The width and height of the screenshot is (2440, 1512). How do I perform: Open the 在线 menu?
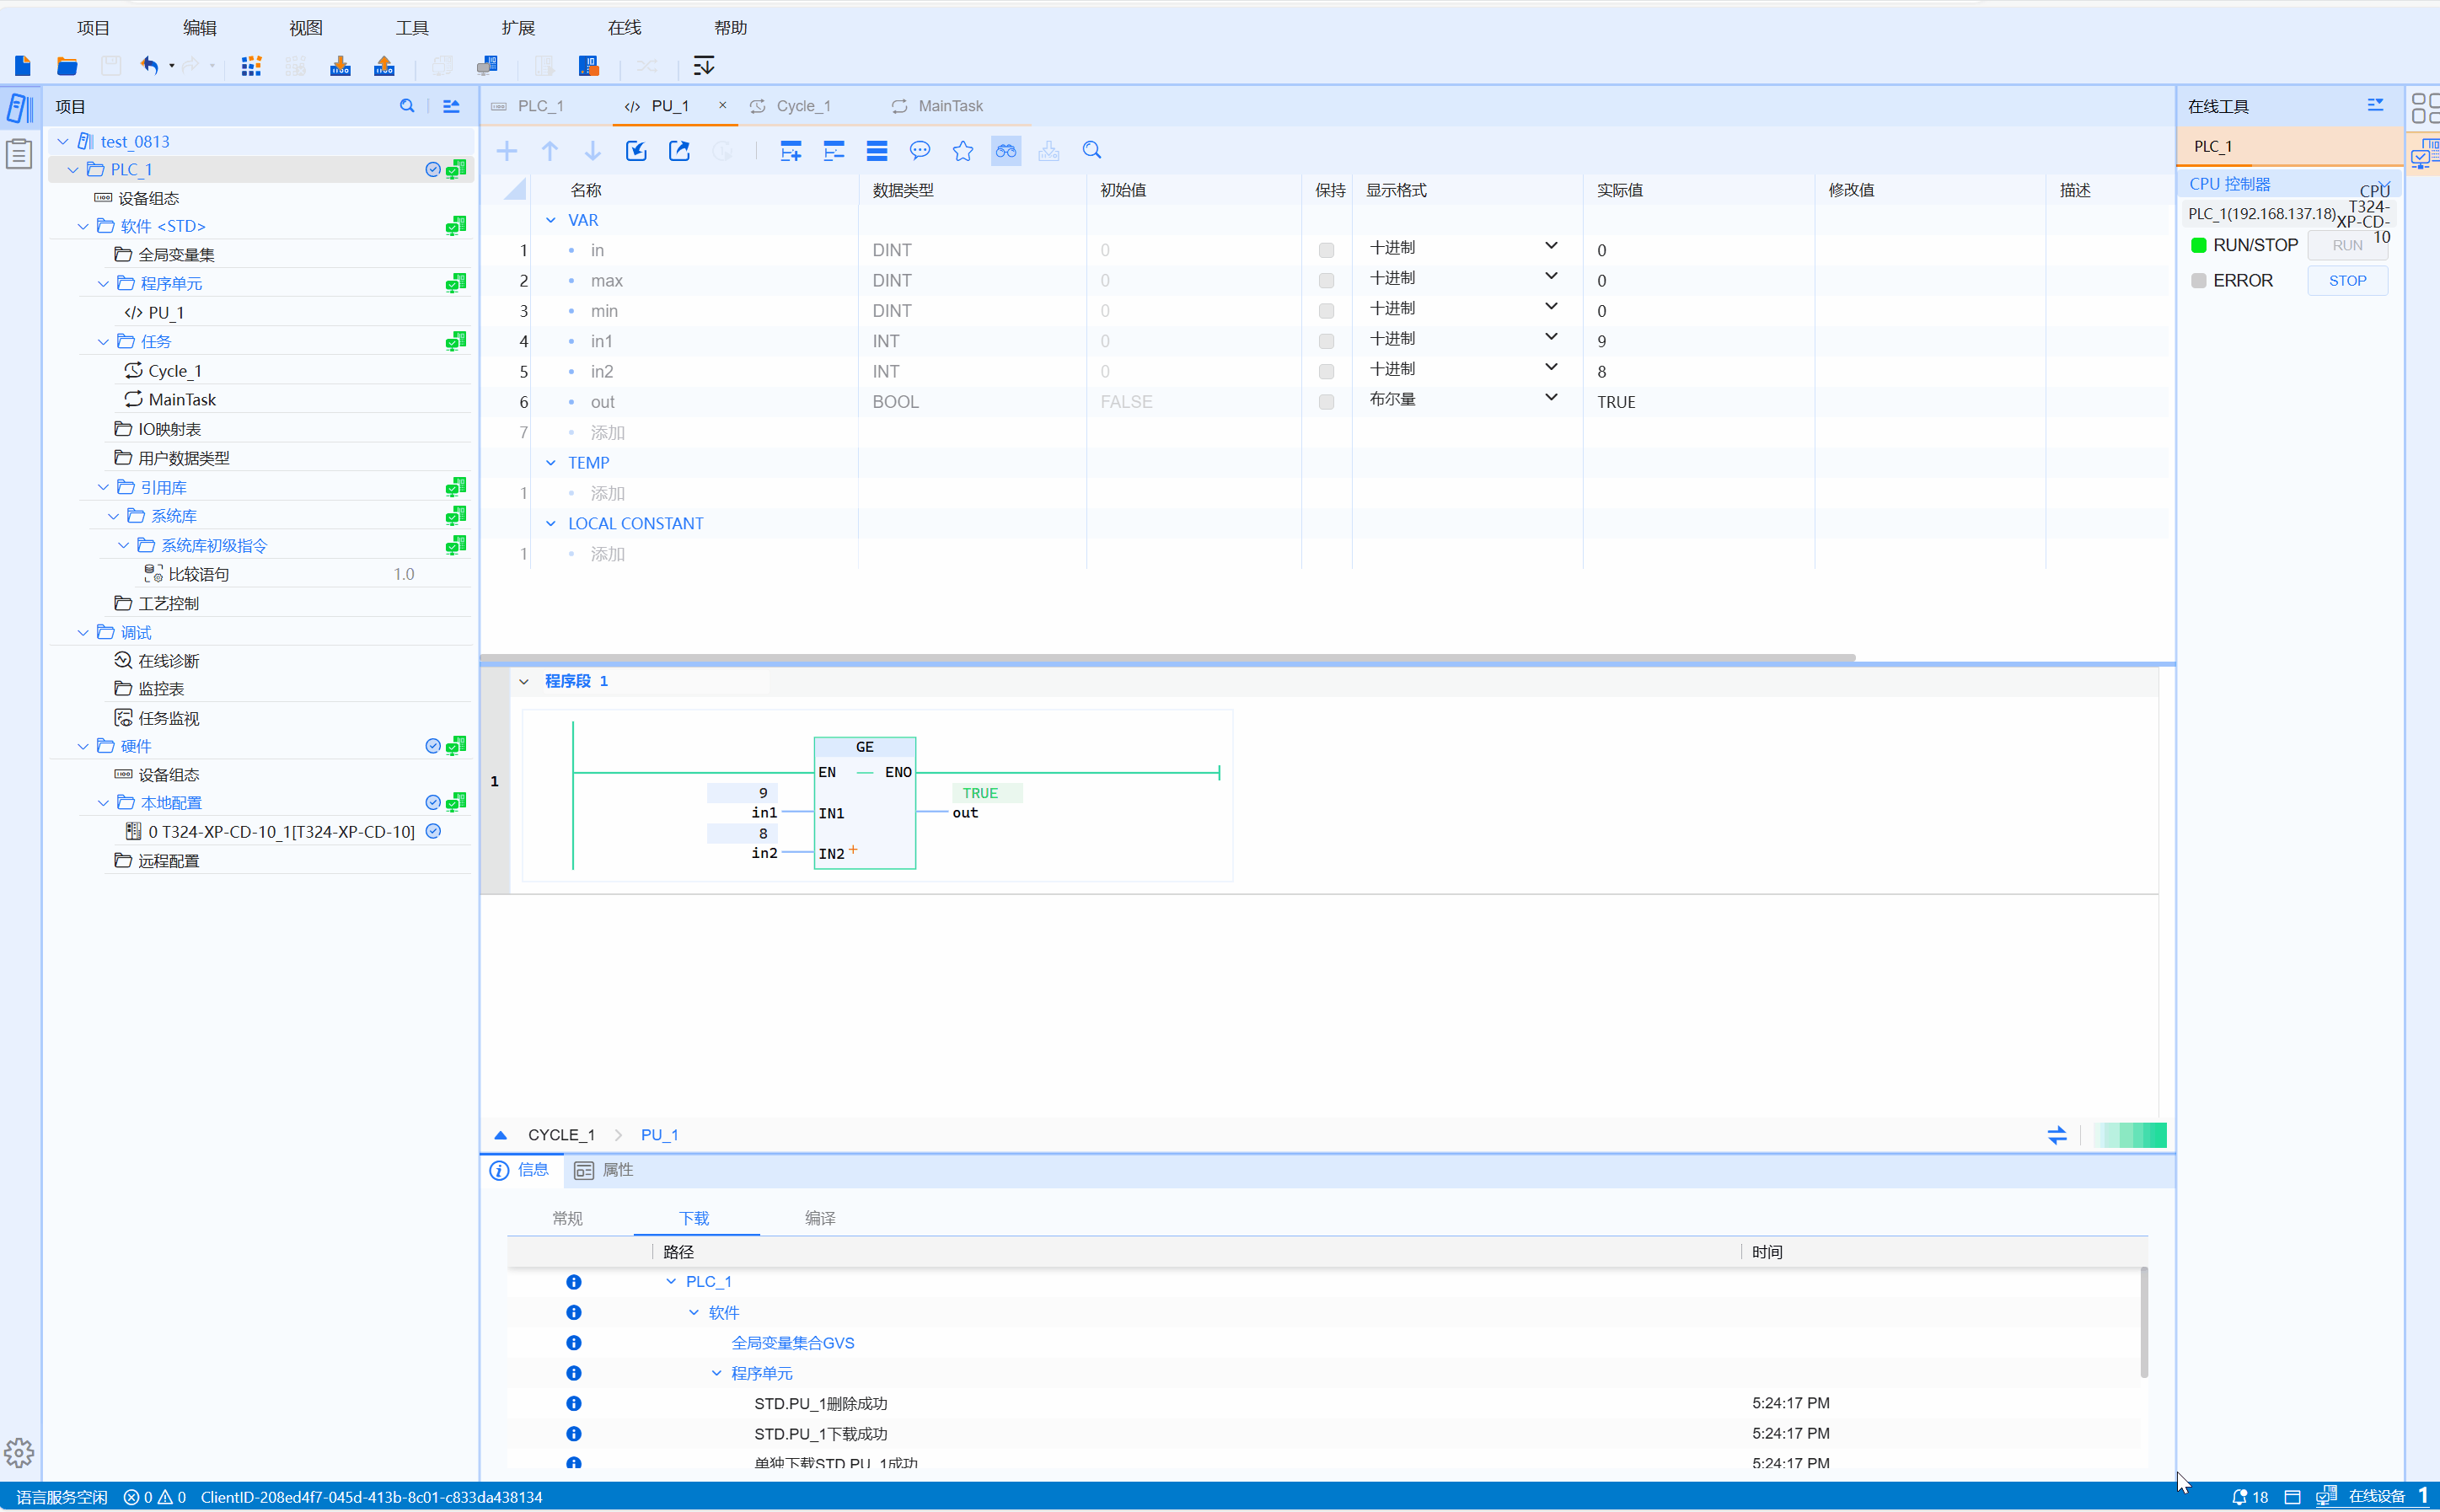[x=624, y=28]
